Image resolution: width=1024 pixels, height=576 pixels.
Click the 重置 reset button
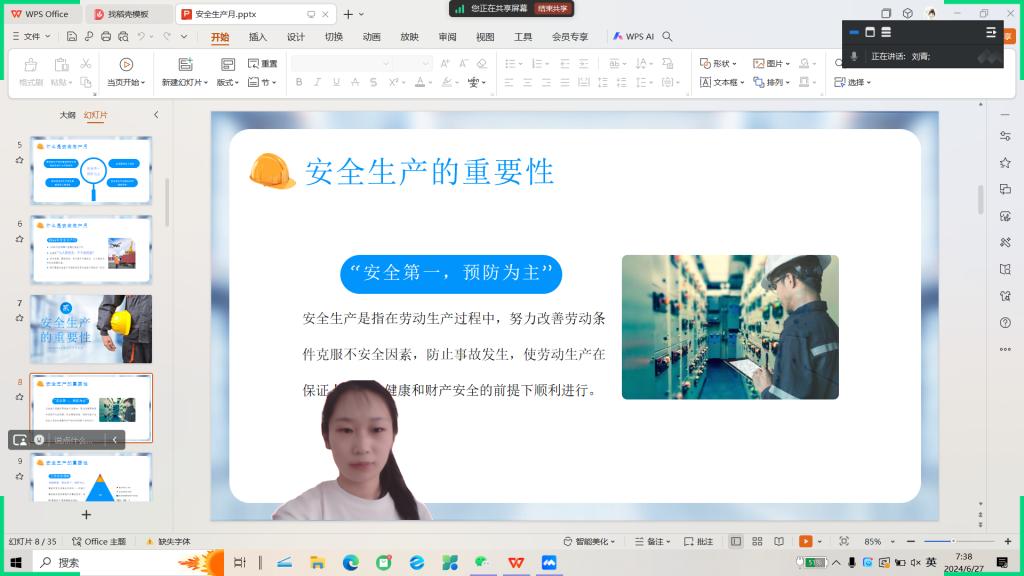click(263, 64)
